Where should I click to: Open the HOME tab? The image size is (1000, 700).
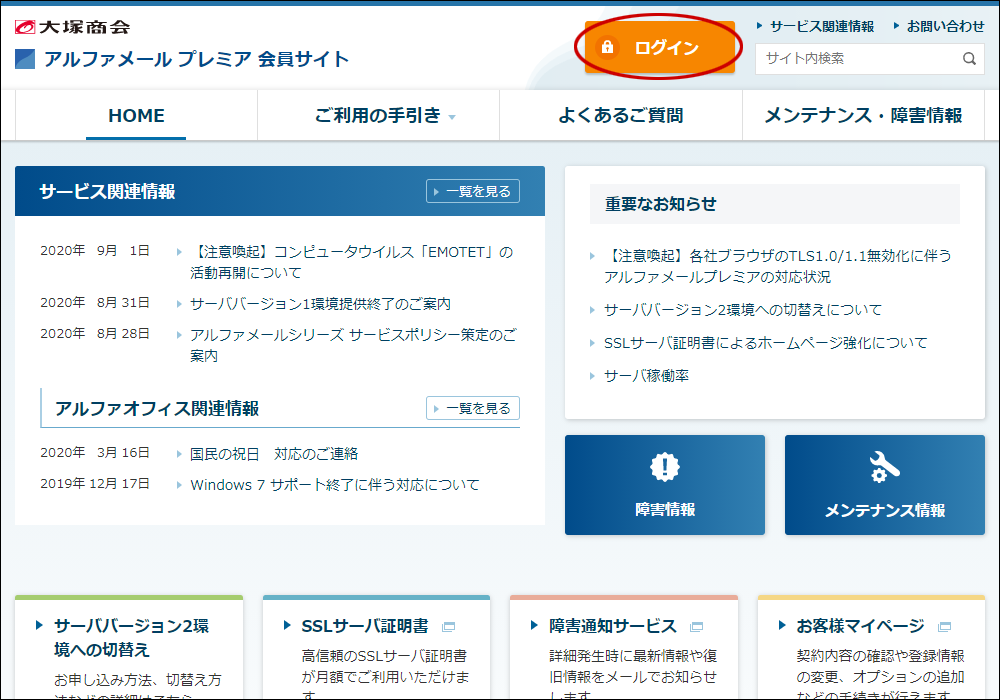136,115
